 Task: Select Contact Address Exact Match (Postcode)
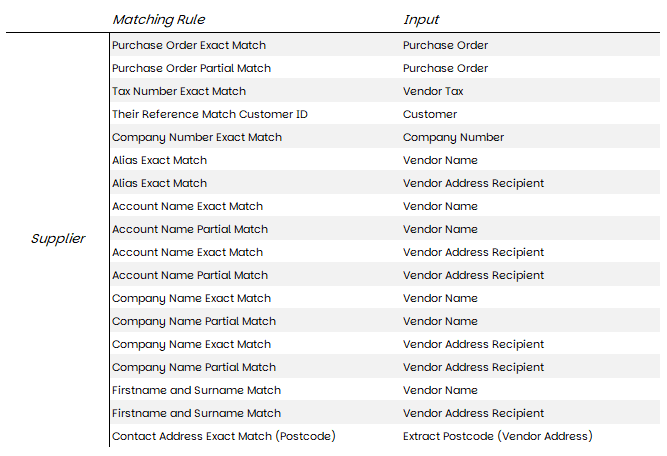click(224, 436)
